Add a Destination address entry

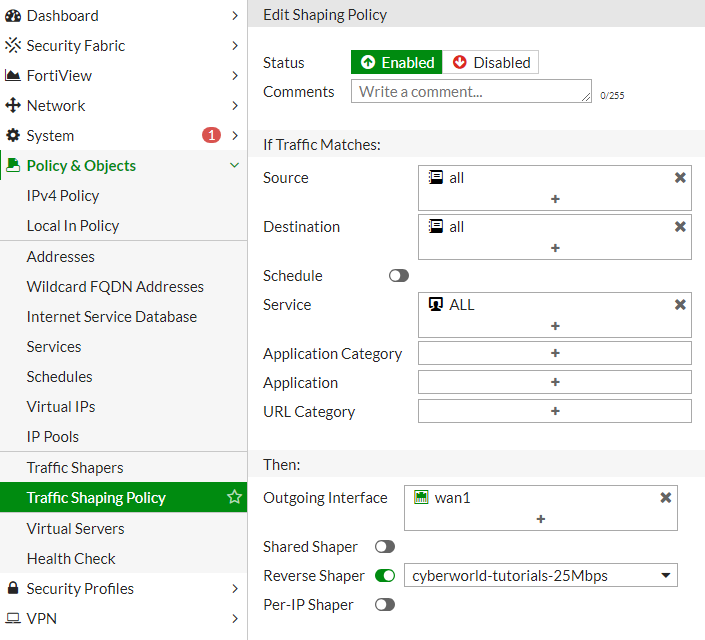click(555, 248)
